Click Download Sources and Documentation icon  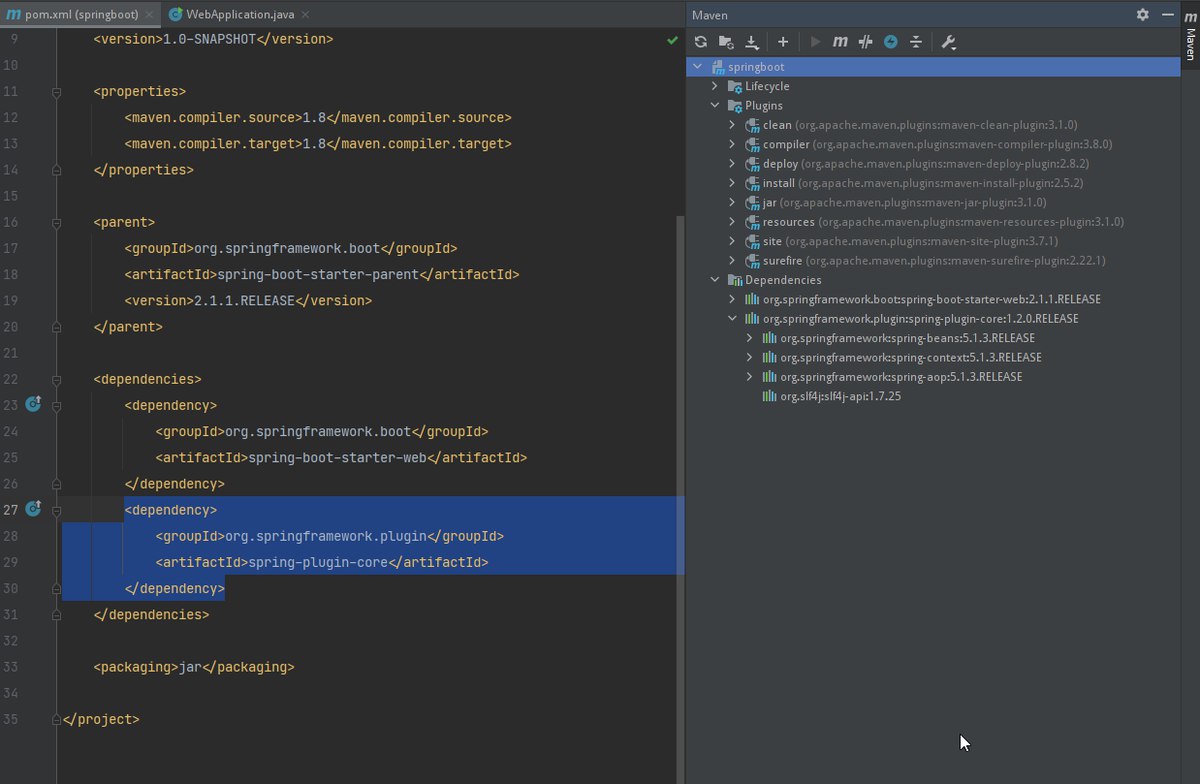tap(752, 42)
